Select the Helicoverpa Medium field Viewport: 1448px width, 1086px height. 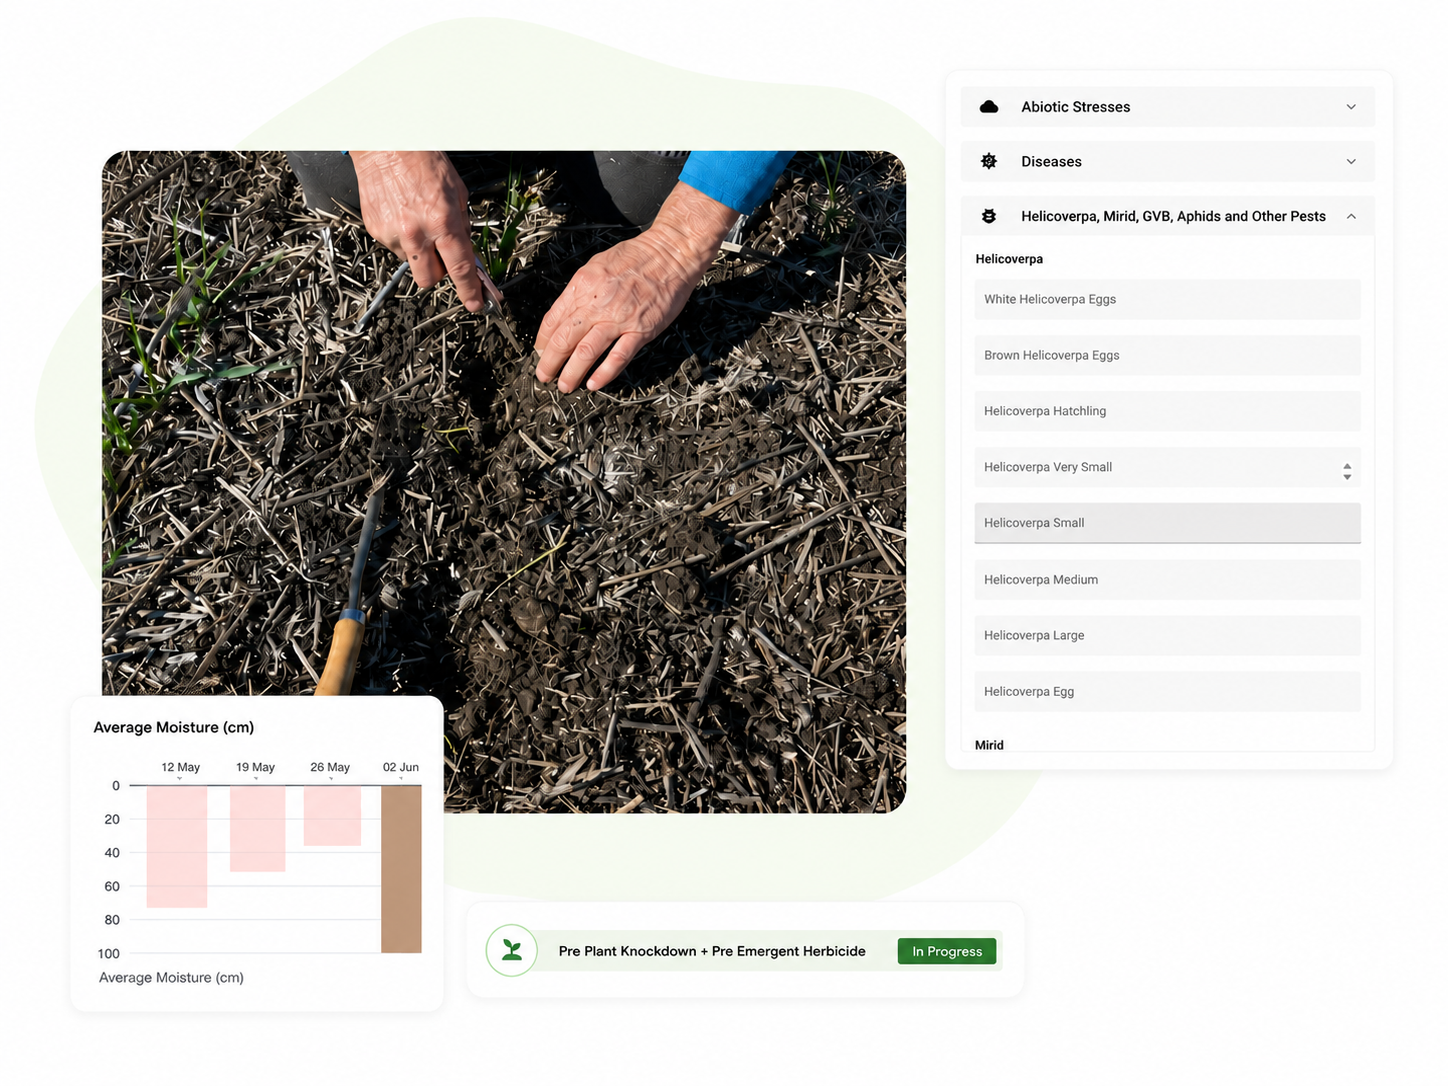pyautogui.click(x=1167, y=579)
